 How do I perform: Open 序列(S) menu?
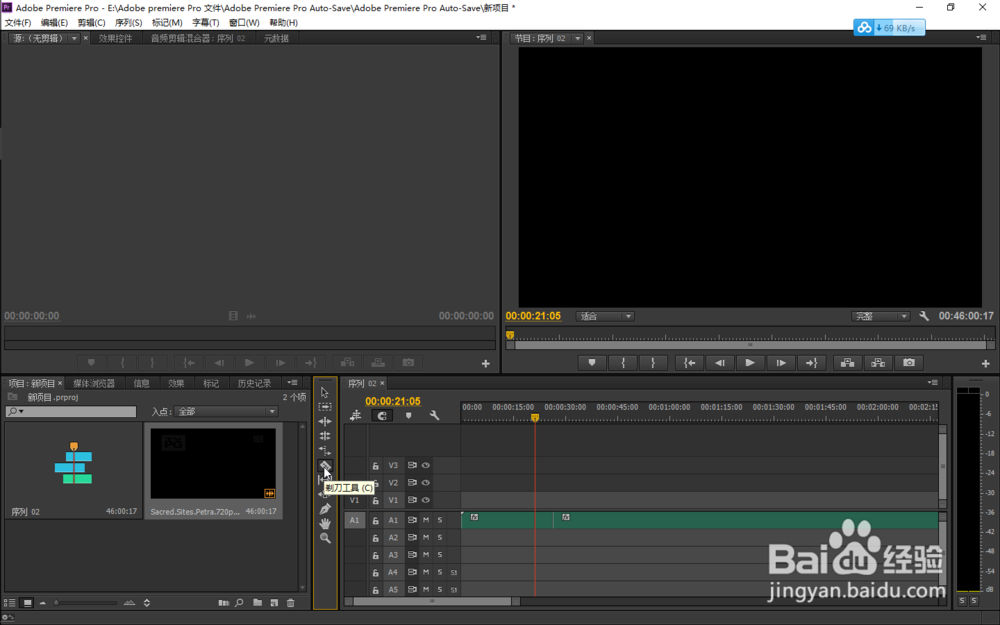(x=128, y=22)
